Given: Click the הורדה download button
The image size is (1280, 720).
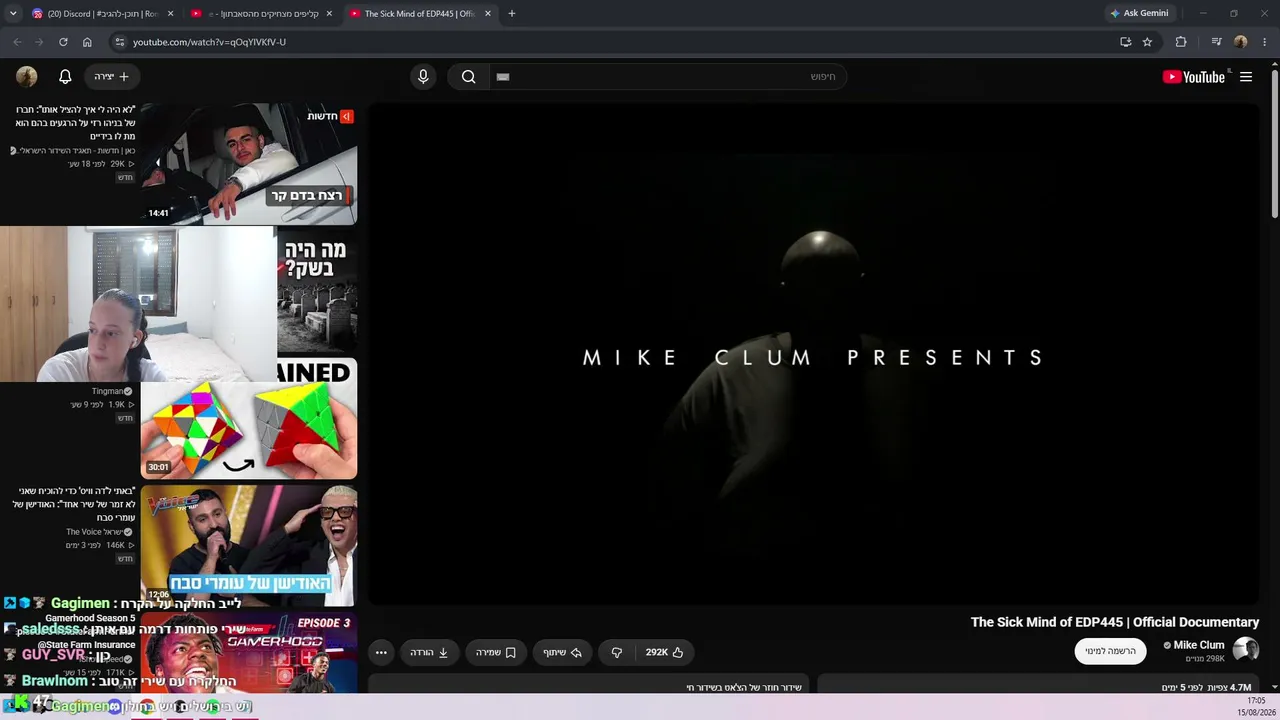Looking at the screenshot, I should [x=429, y=652].
